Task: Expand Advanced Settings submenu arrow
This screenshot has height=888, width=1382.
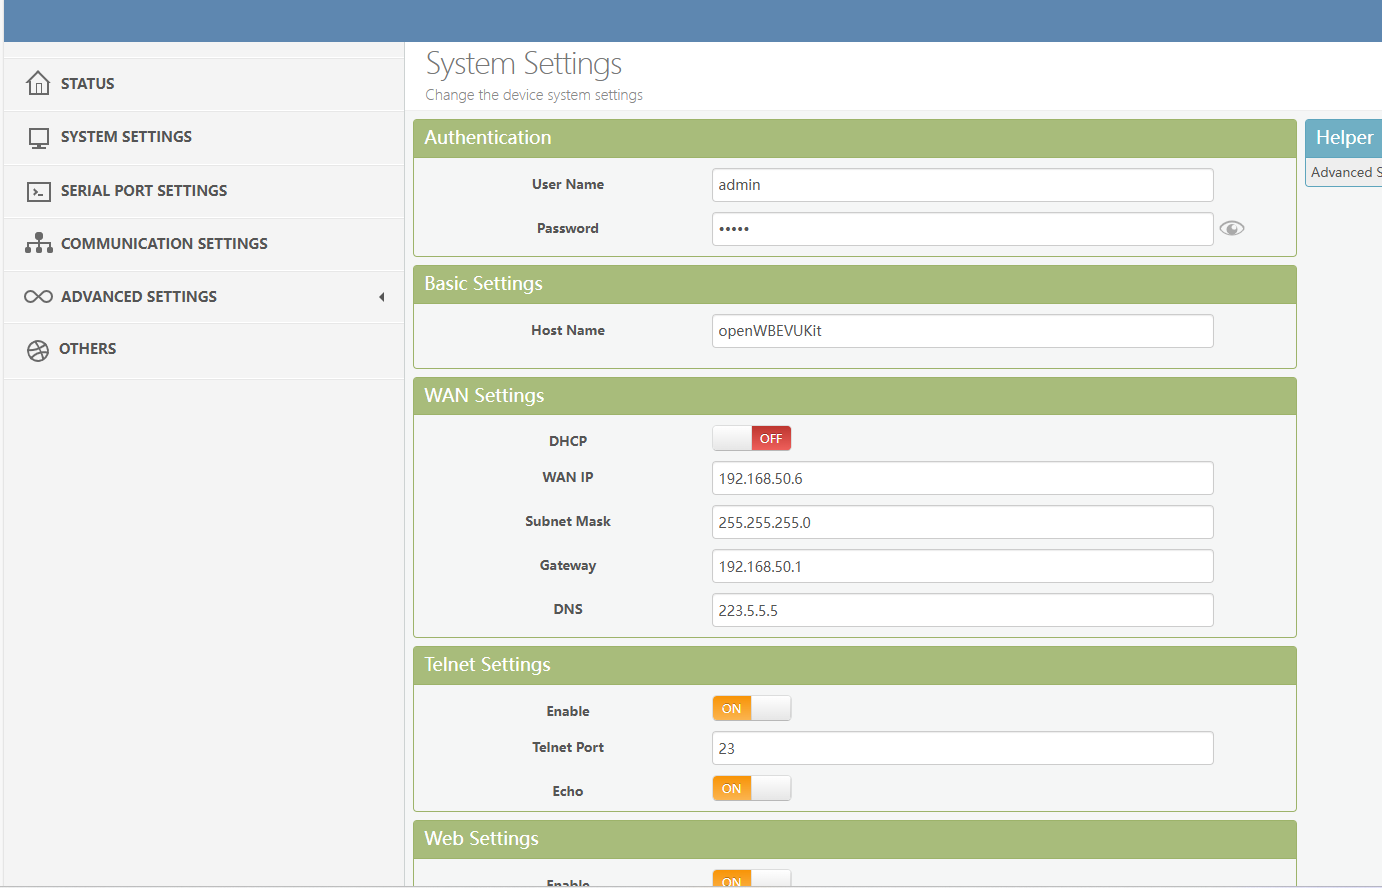Action: coord(381,297)
